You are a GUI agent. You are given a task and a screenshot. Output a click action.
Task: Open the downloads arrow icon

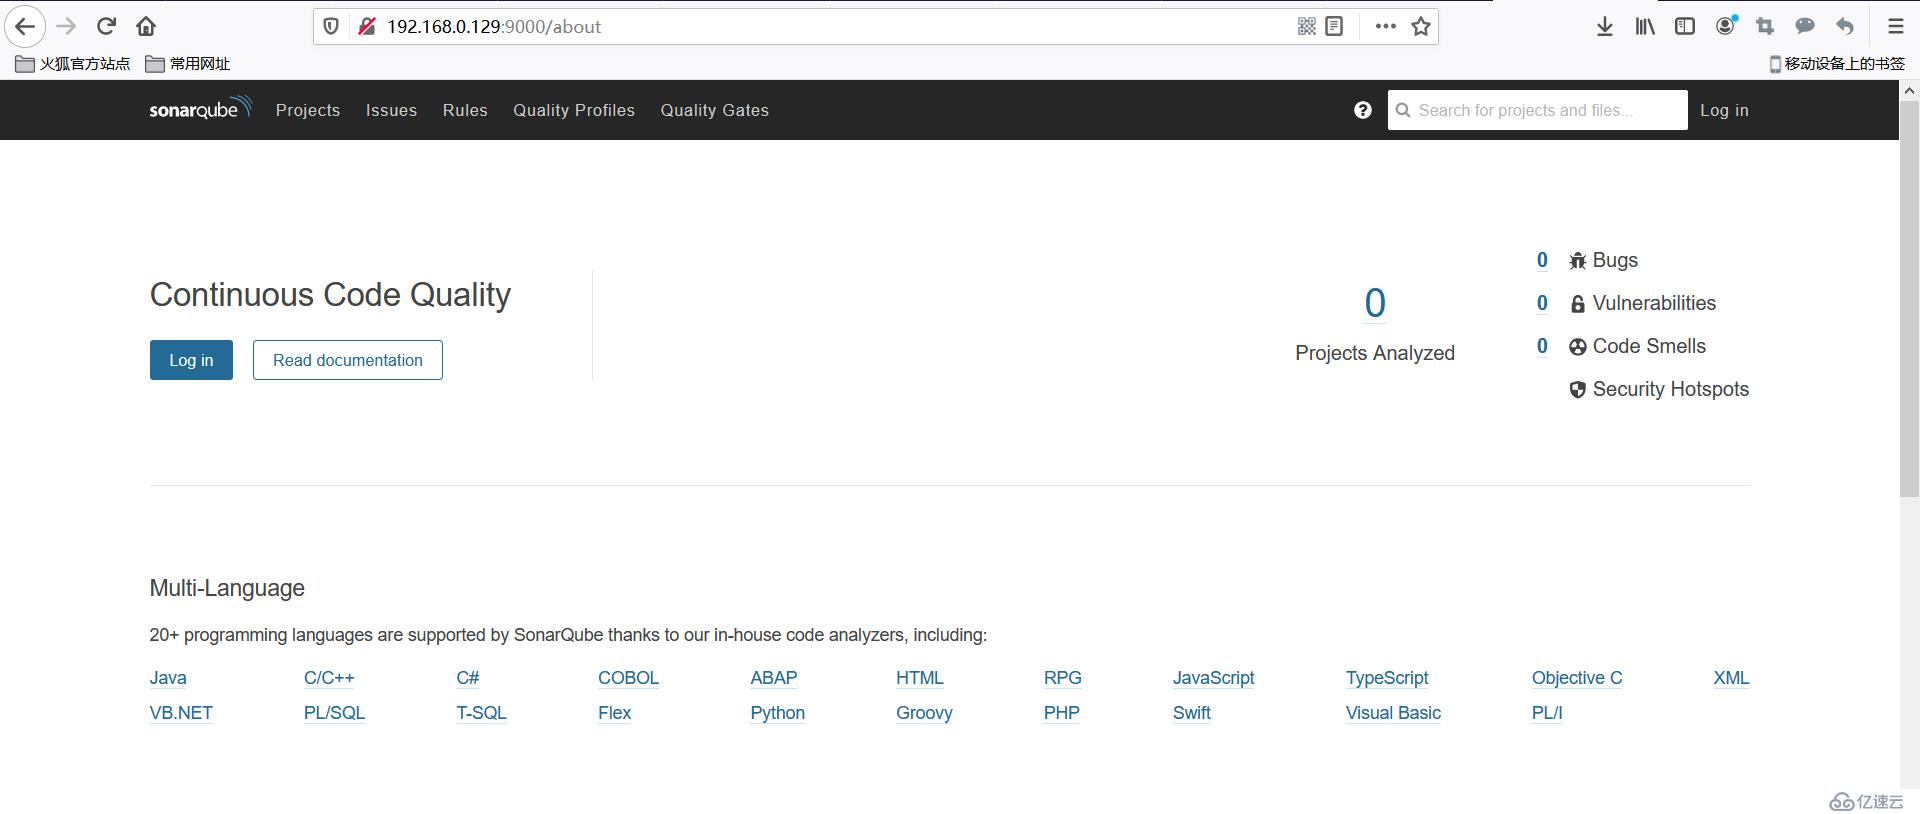click(1605, 26)
